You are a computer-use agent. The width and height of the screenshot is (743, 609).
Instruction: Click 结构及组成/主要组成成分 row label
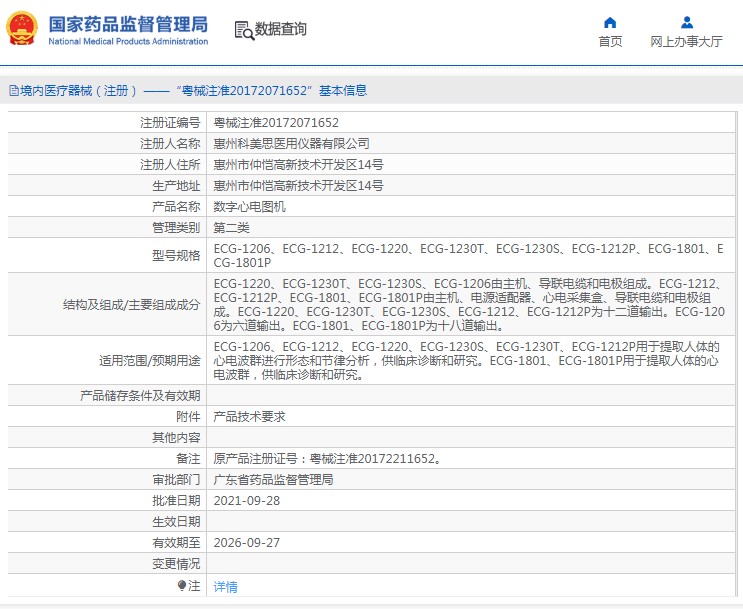coord(132,305)
